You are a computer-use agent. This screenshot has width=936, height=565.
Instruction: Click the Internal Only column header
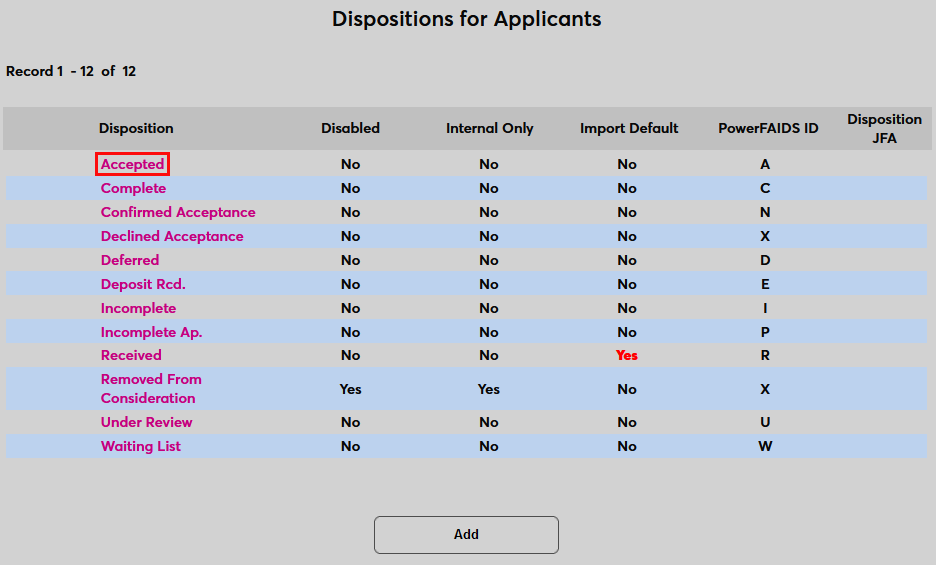point(489,128)
